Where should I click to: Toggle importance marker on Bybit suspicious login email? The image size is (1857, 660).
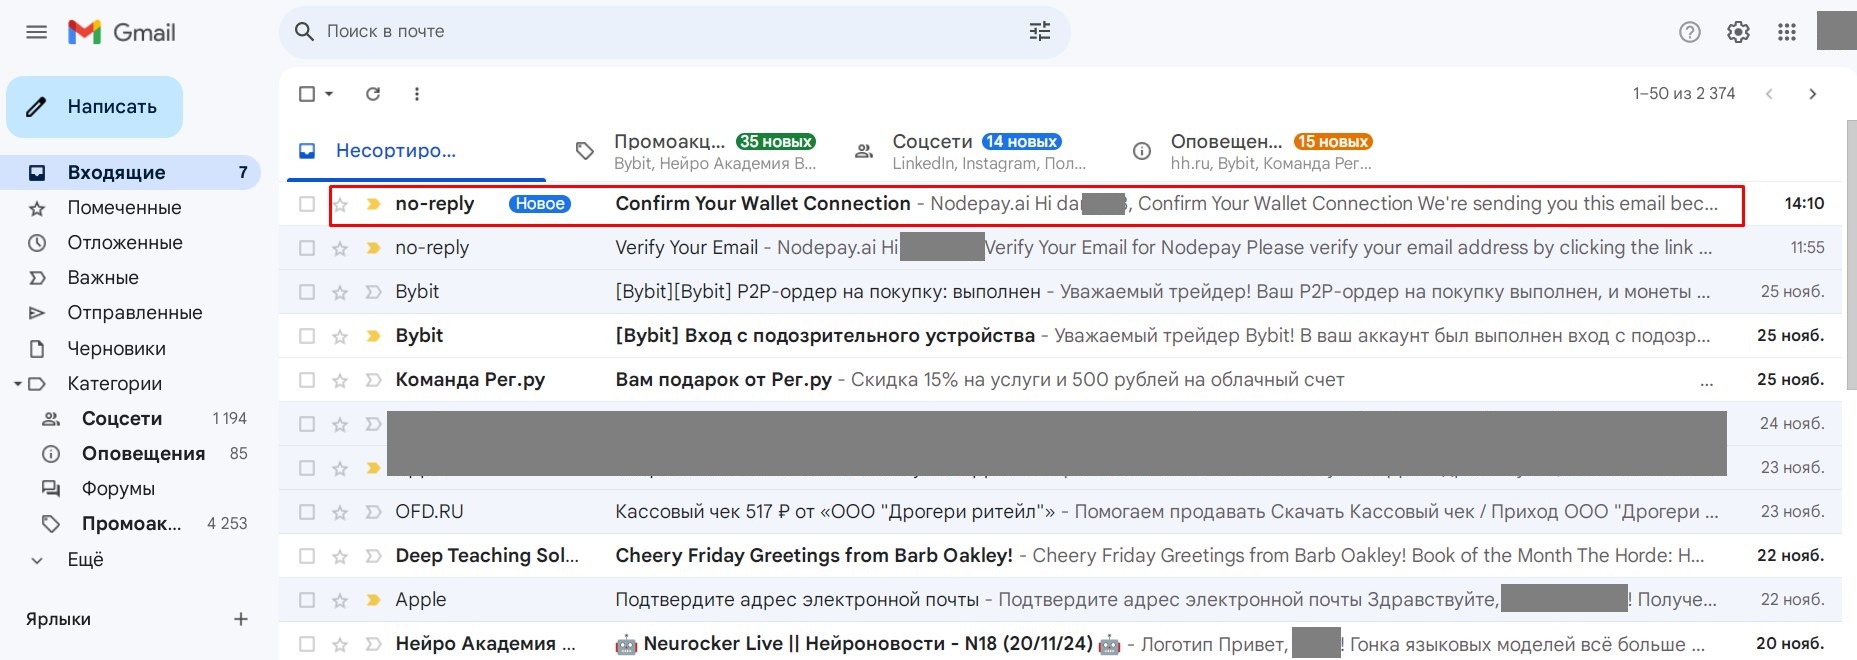[373, 336]
